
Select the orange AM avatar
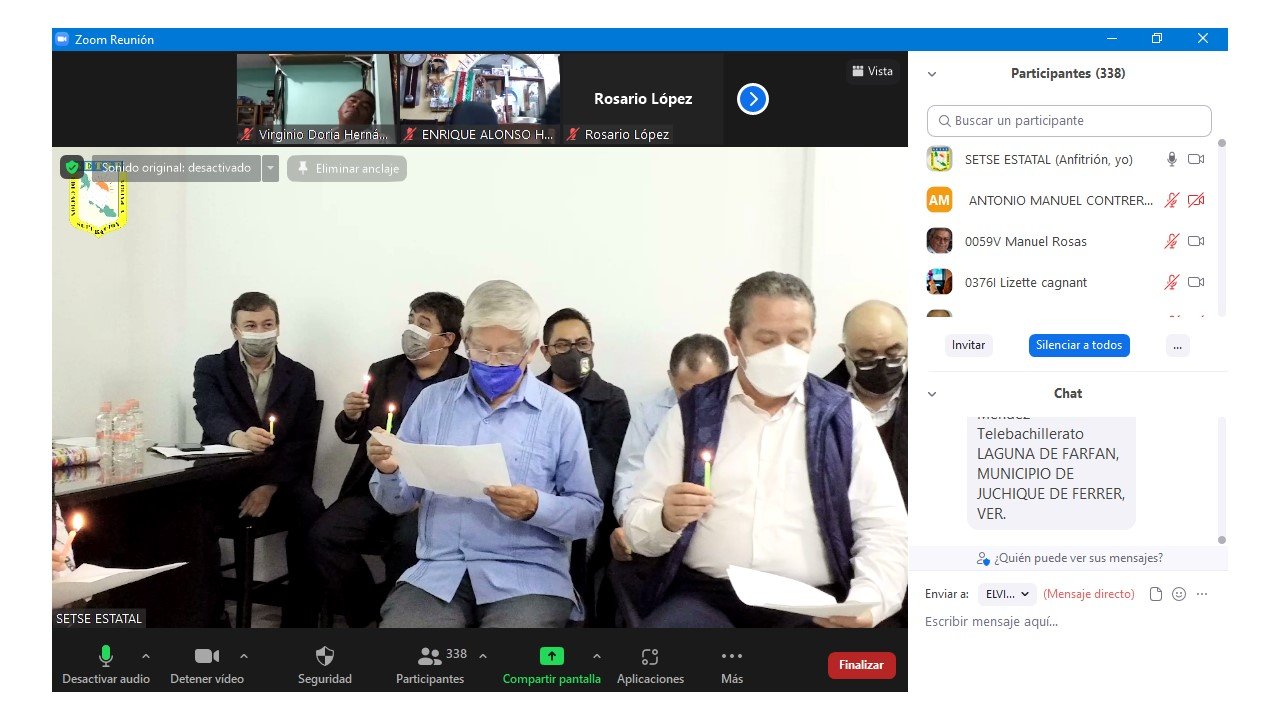[x=939, y=200]
